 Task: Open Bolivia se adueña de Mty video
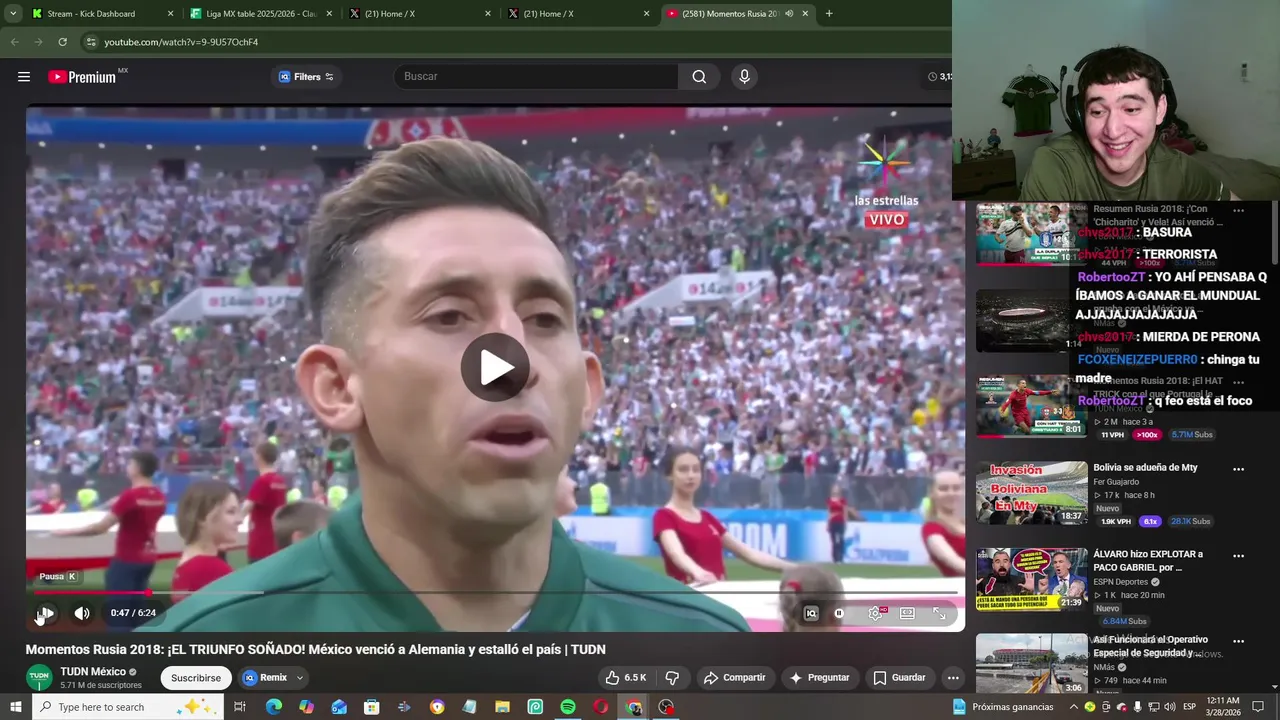(x=1145, y=467)
